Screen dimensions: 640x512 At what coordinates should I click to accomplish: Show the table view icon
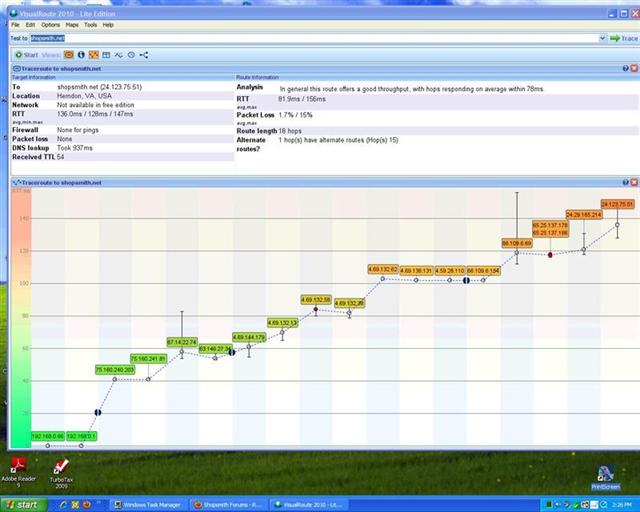pyautogui.click(x=106, y=55)
